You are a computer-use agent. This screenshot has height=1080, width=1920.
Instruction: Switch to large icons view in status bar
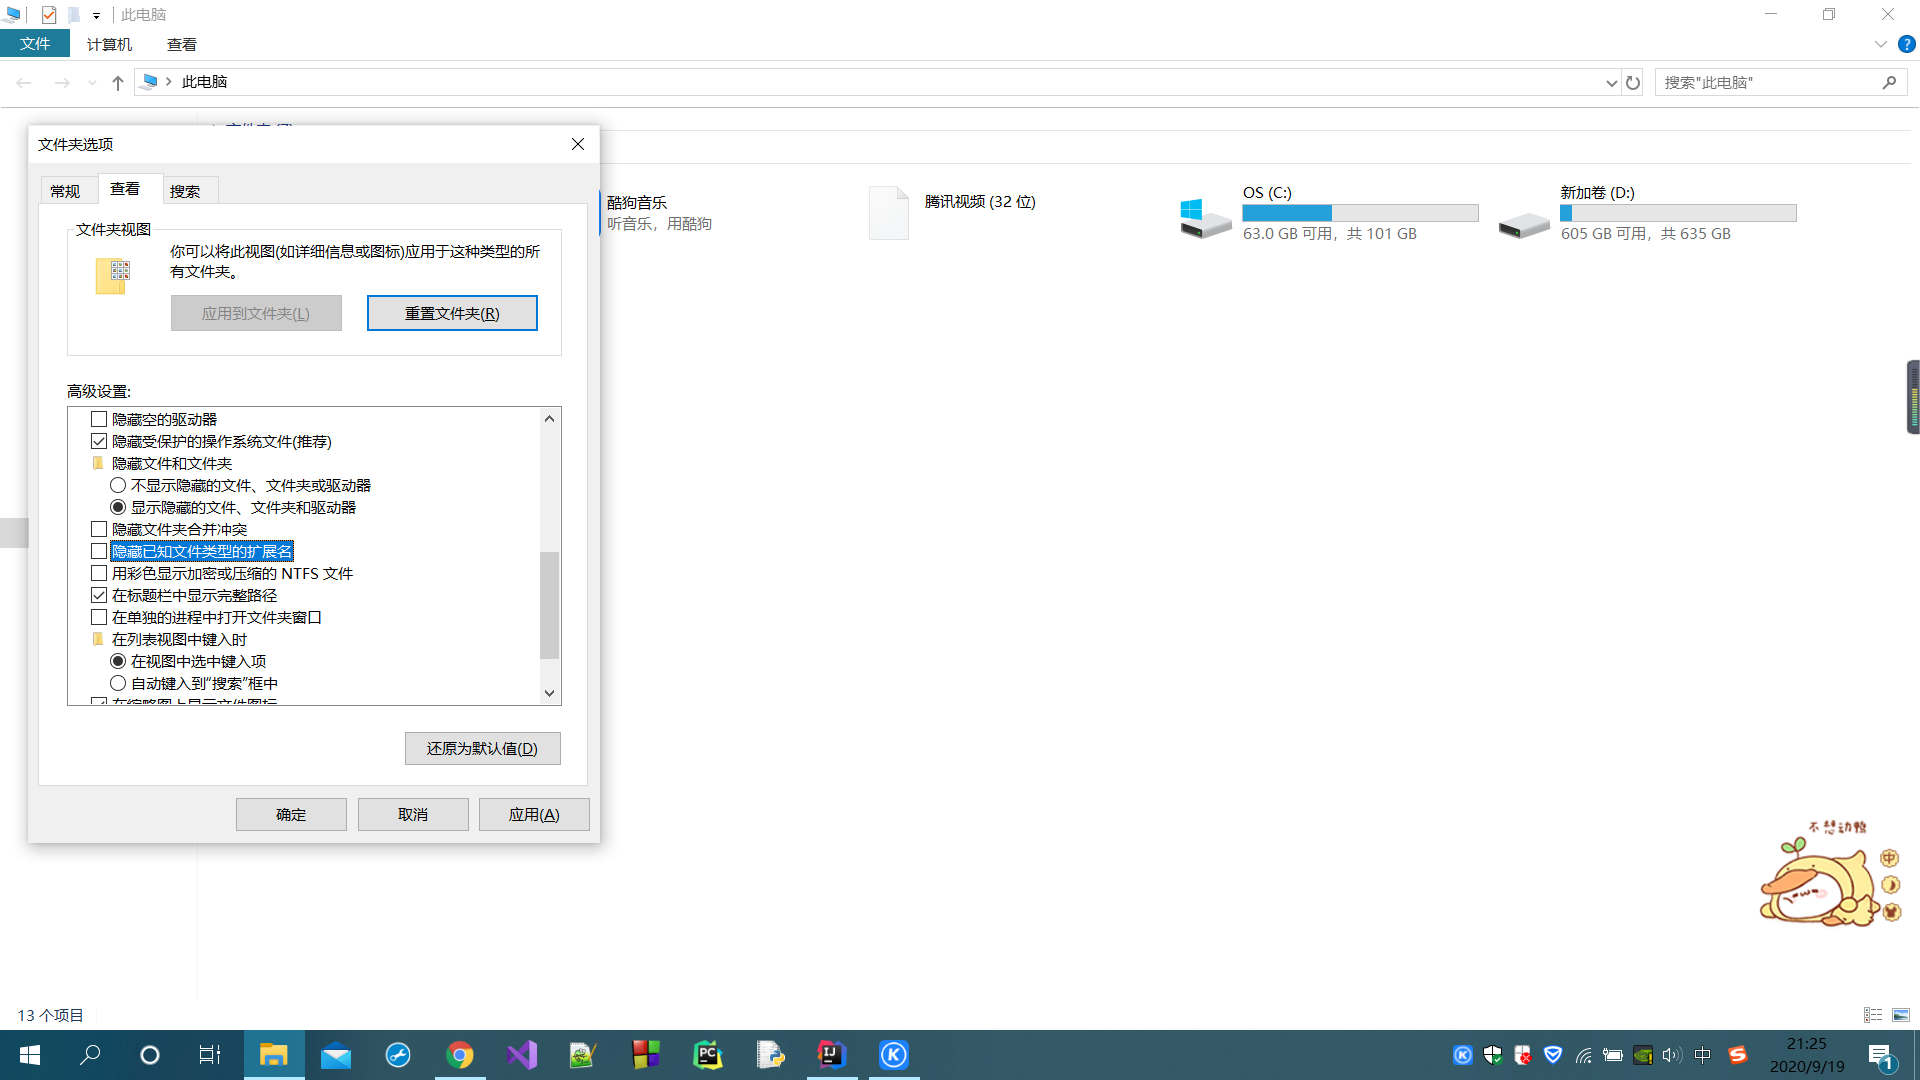point(1901,1015)
